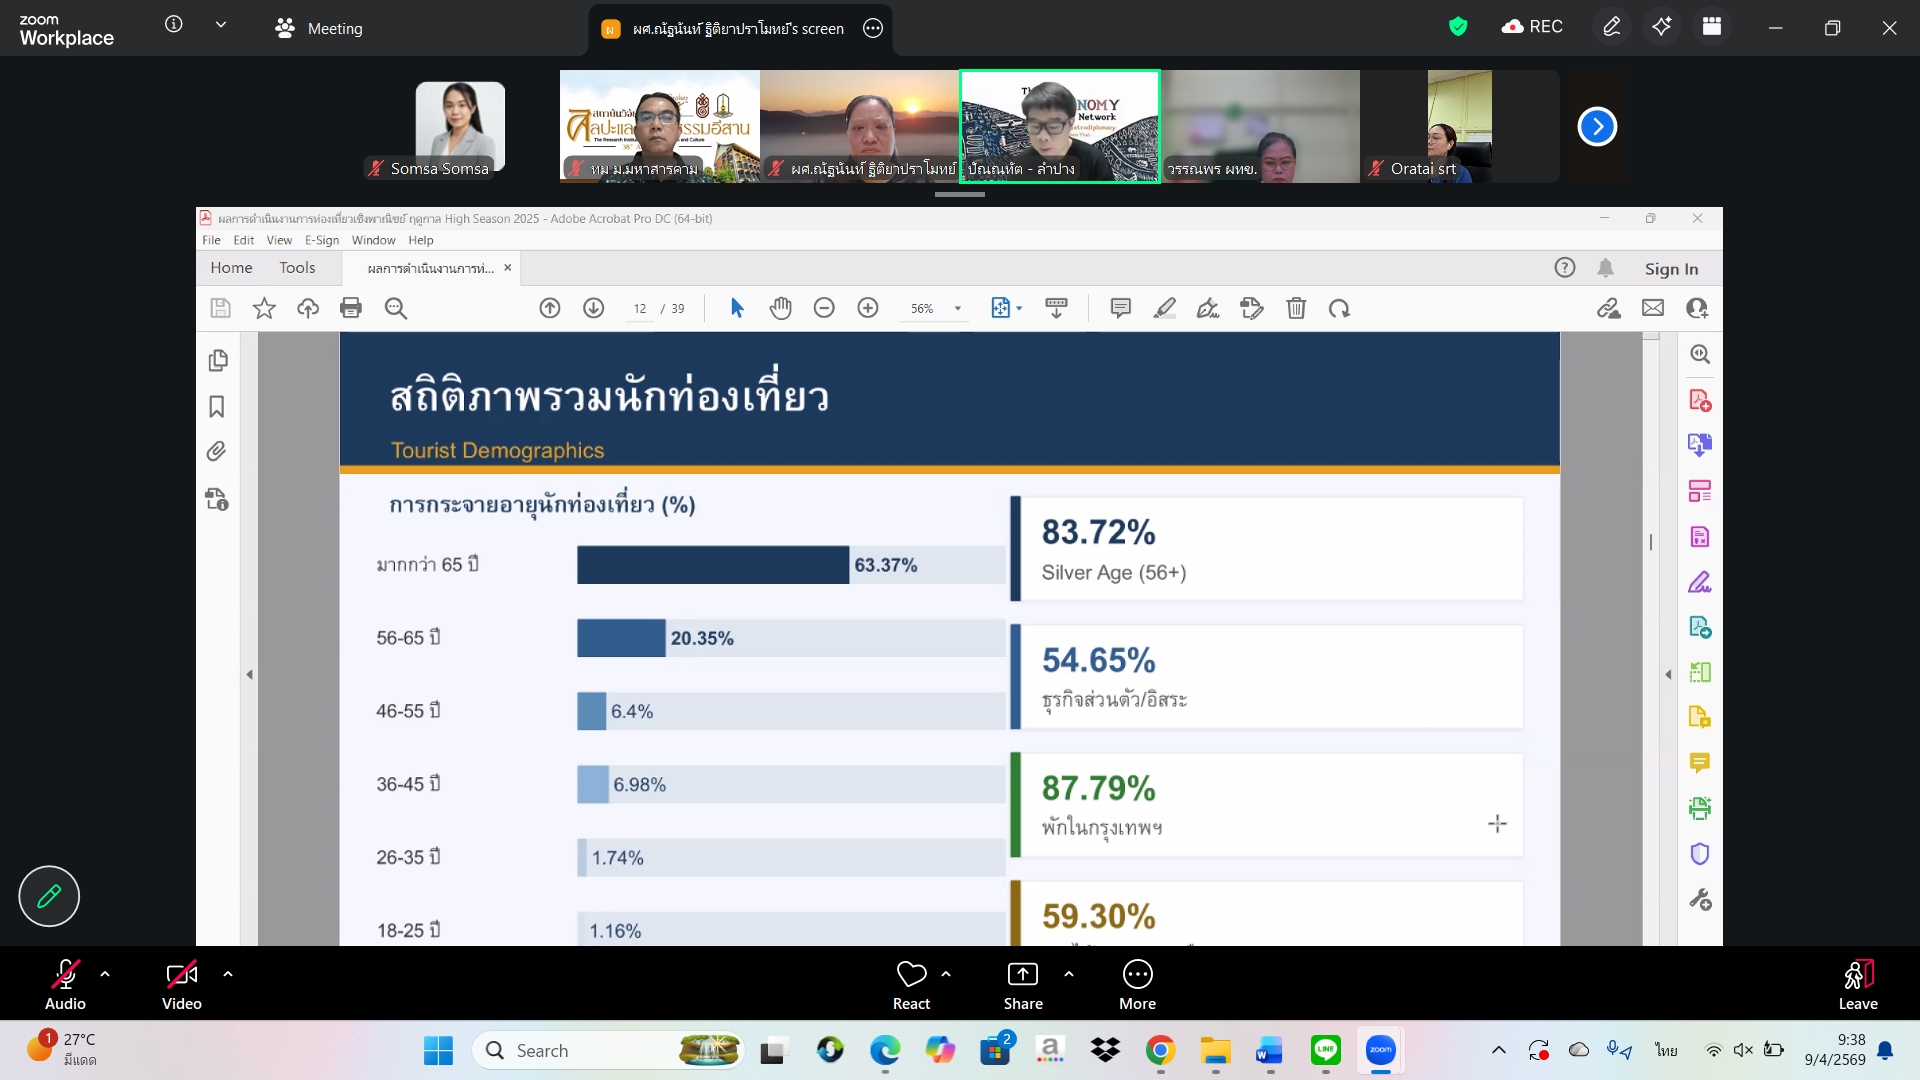Expand audio options arrow next to Audio

[105, 973]
